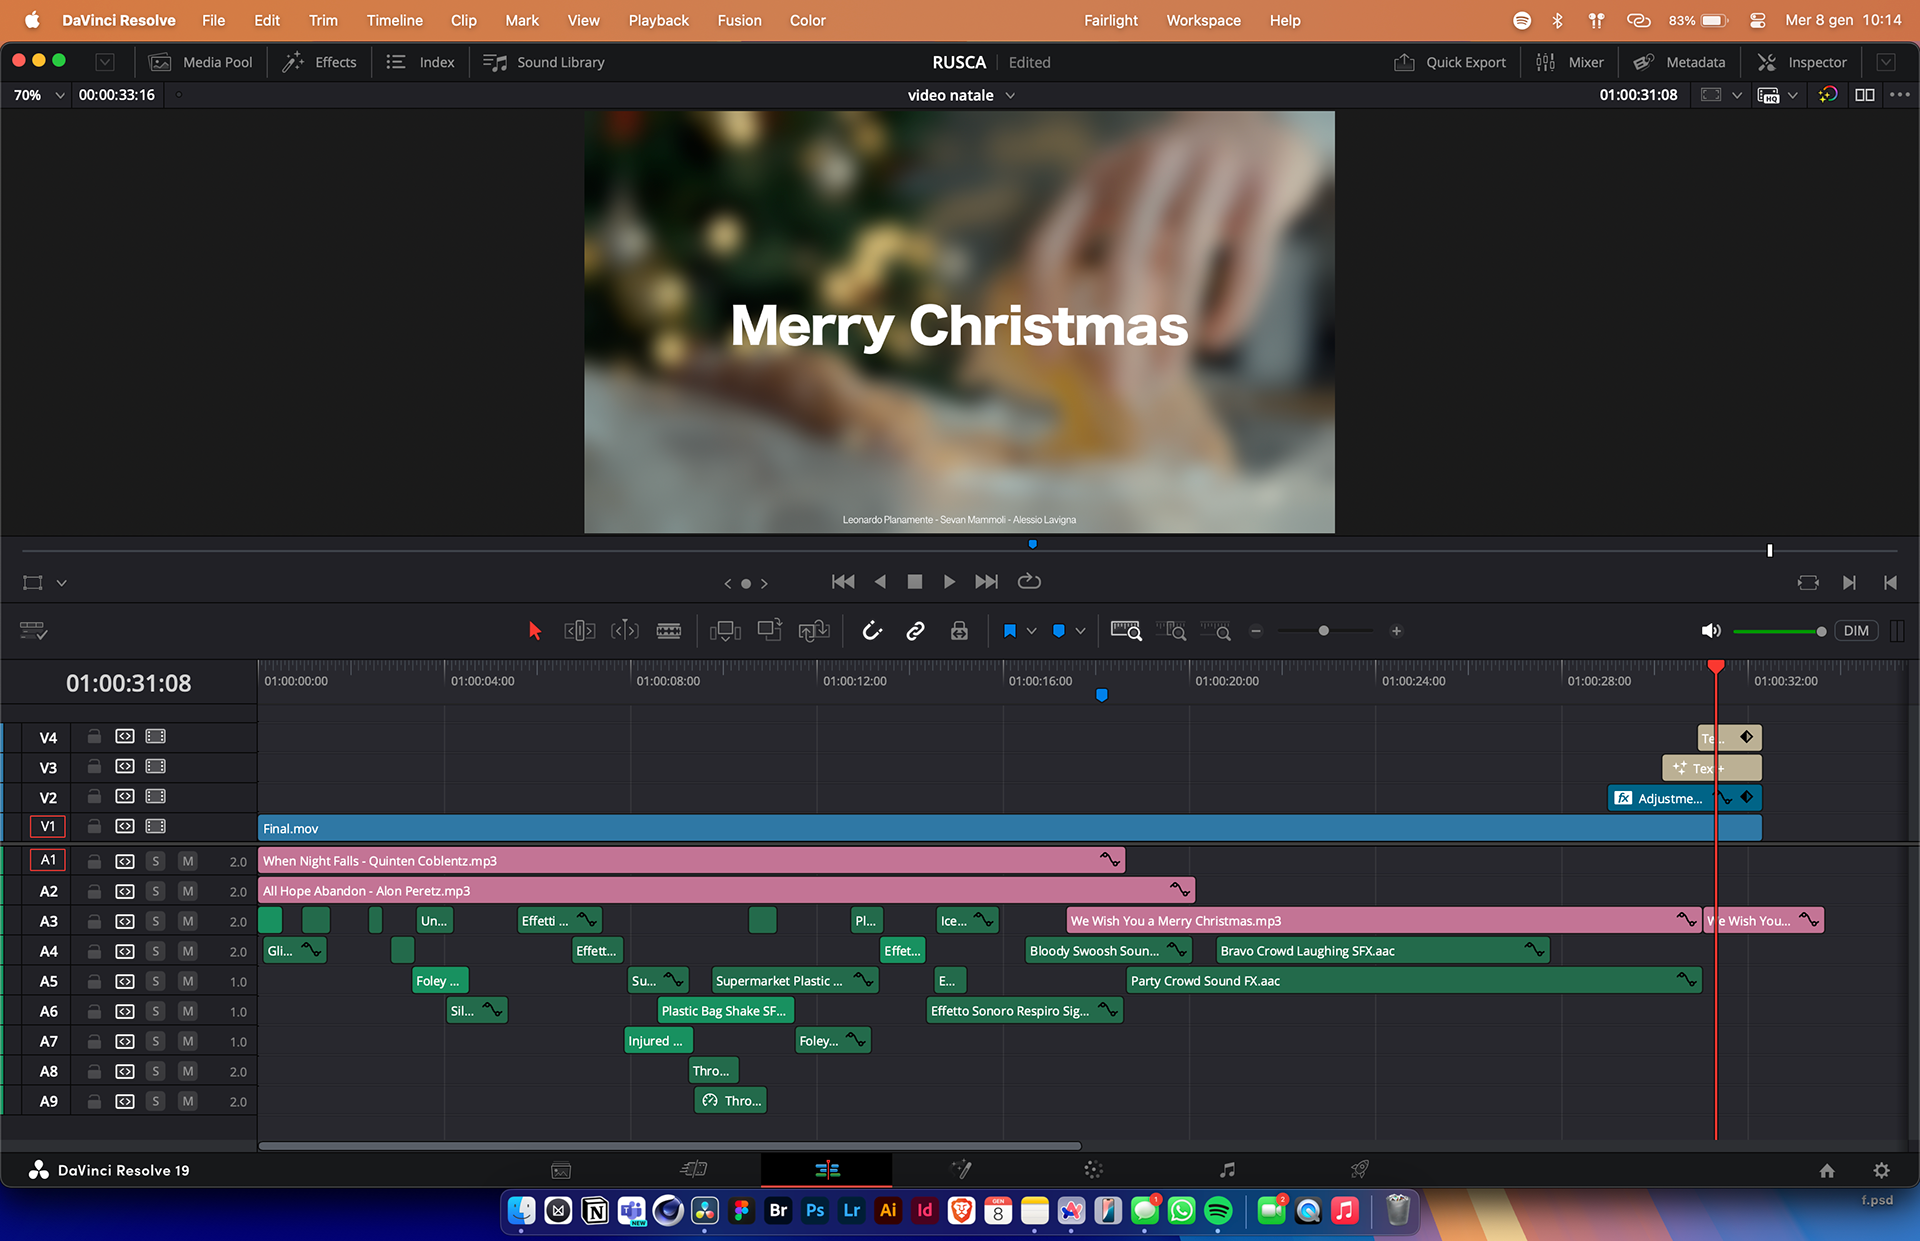Click the Full Extent Zoom icon

1126,631
